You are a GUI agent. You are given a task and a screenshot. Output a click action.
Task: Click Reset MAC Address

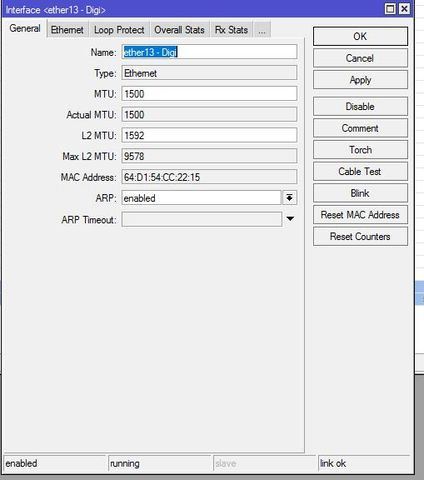pyautogui.click(x=360, y=215)
